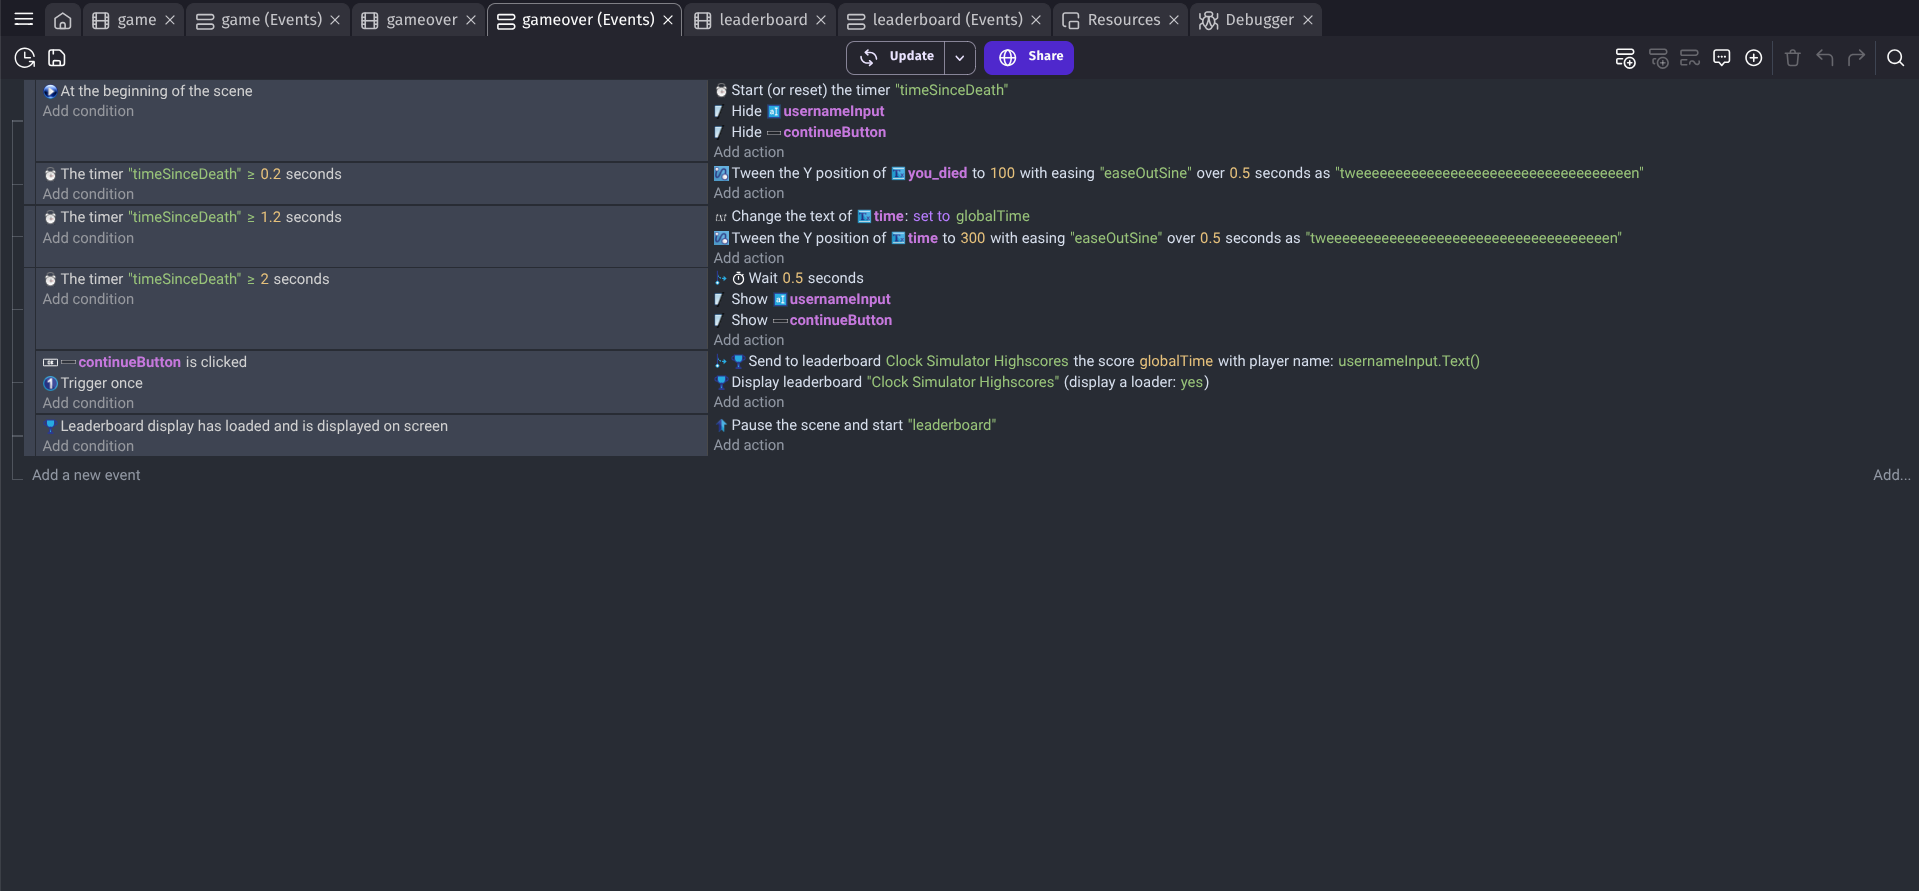The width and height of the screenshot is (1919, 891).
Task: Add action below "Pause the scene and start"
Action: [749, 445]
